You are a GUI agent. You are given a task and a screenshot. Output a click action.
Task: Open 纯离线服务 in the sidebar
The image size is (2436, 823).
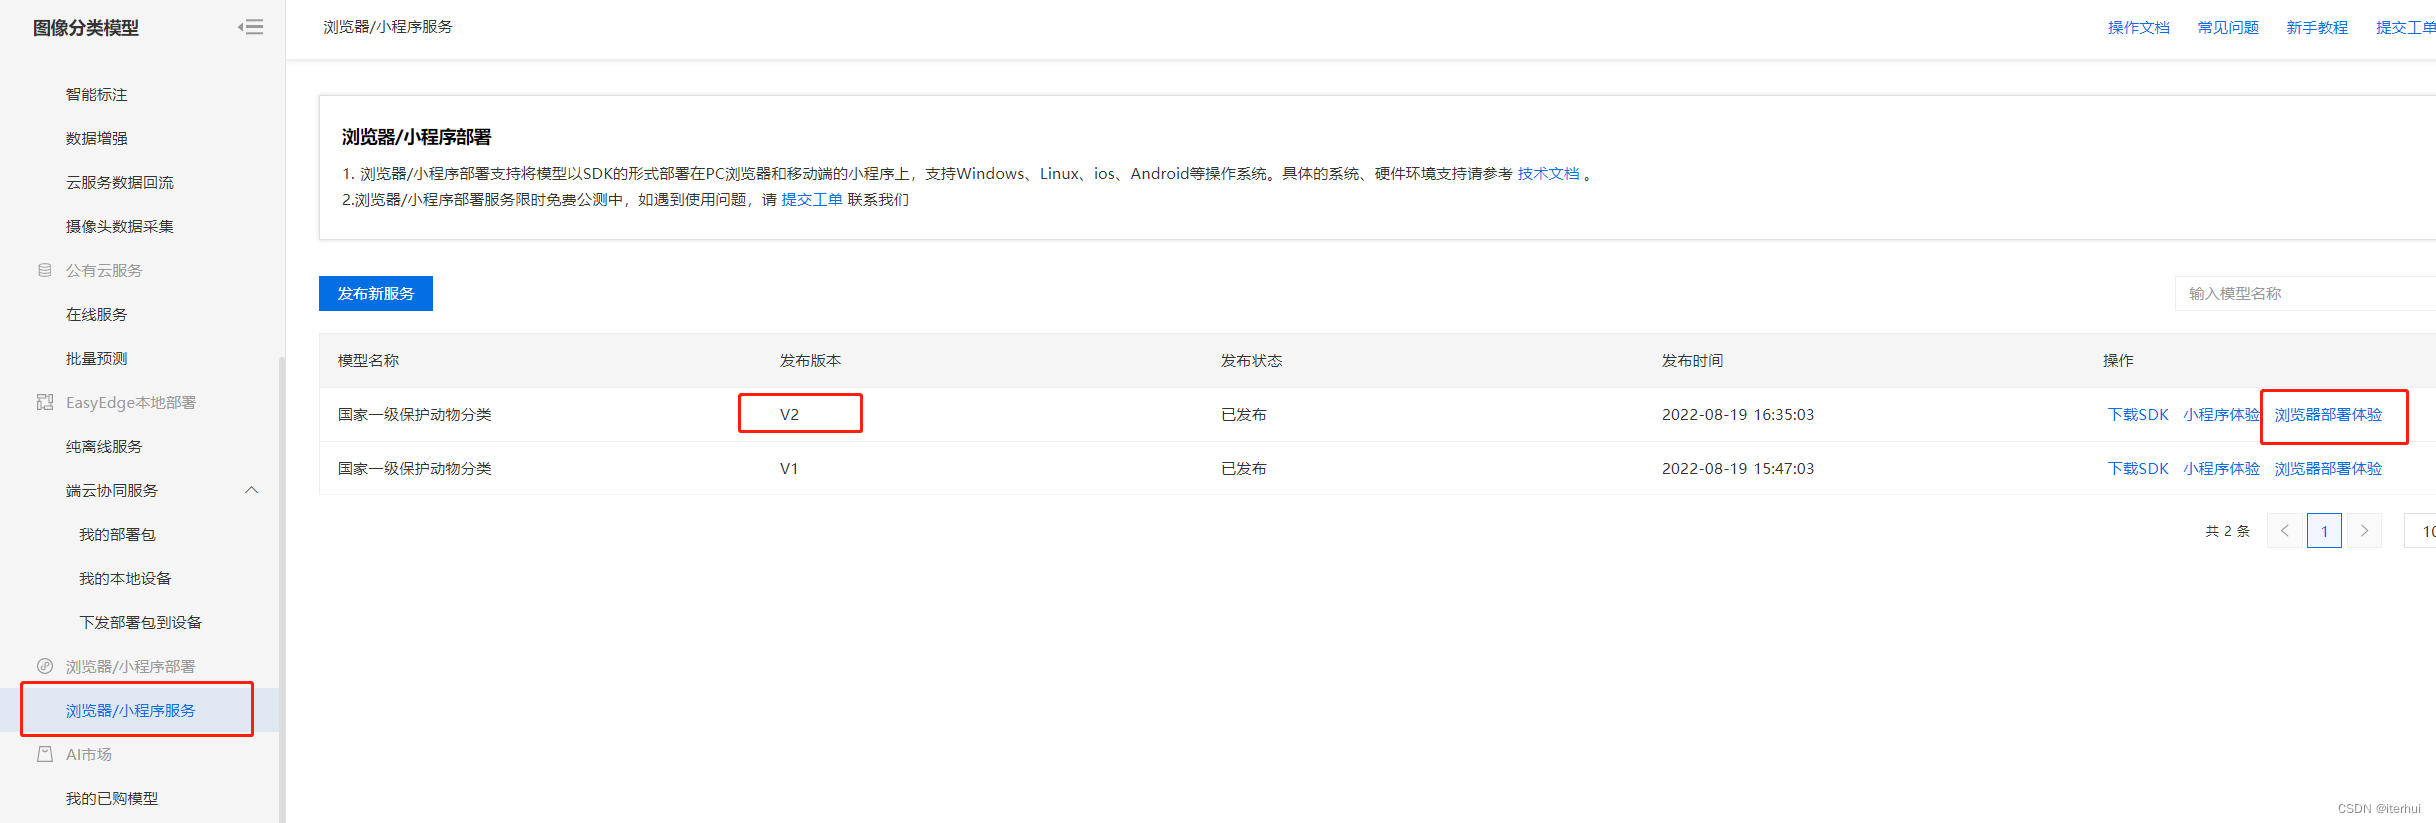point(104,446)
